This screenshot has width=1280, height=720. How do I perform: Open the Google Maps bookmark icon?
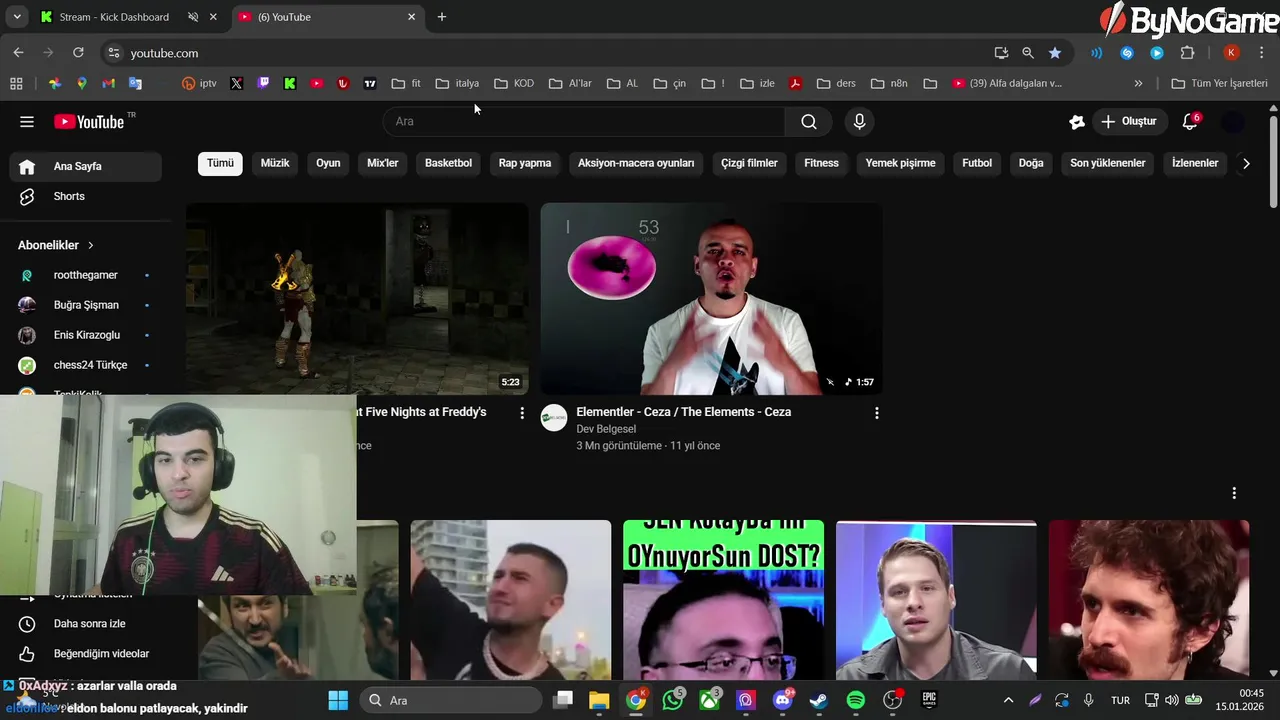pos(82,84)
